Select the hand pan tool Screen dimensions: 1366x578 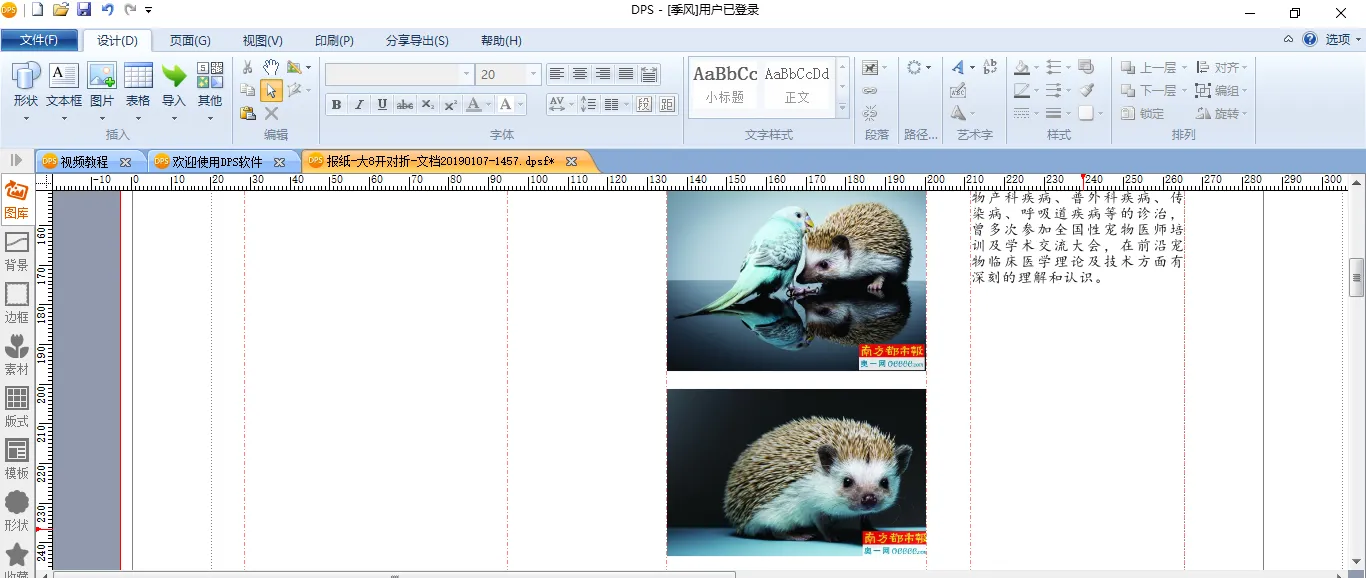271,67
